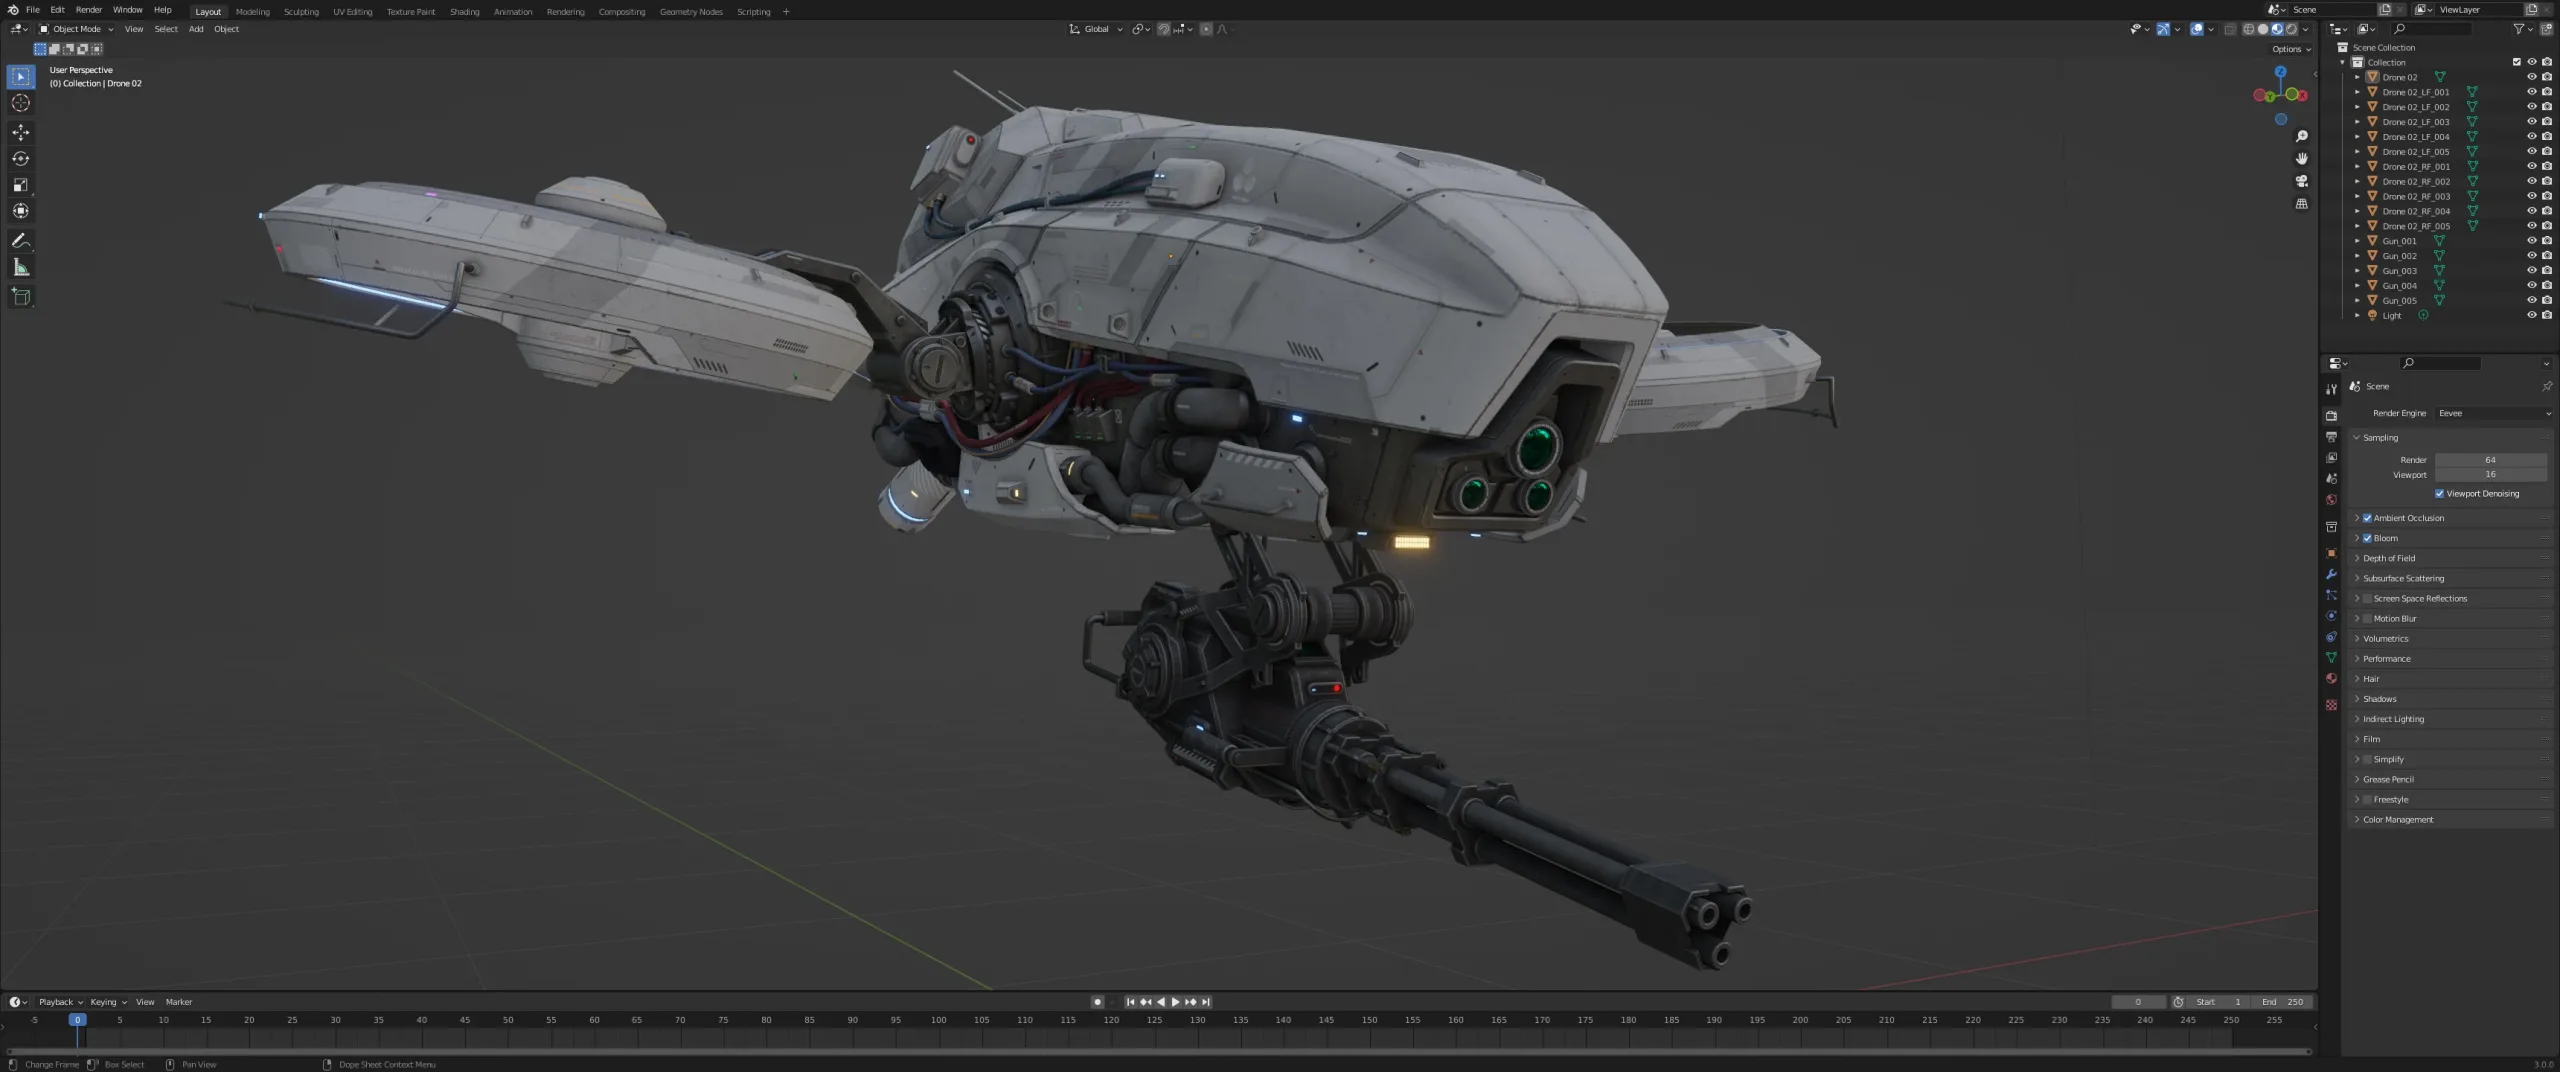This screenshot has width=2560, height=1072.
Task: Click the Options button in viewport header
Action: [x=2286, y=48]
